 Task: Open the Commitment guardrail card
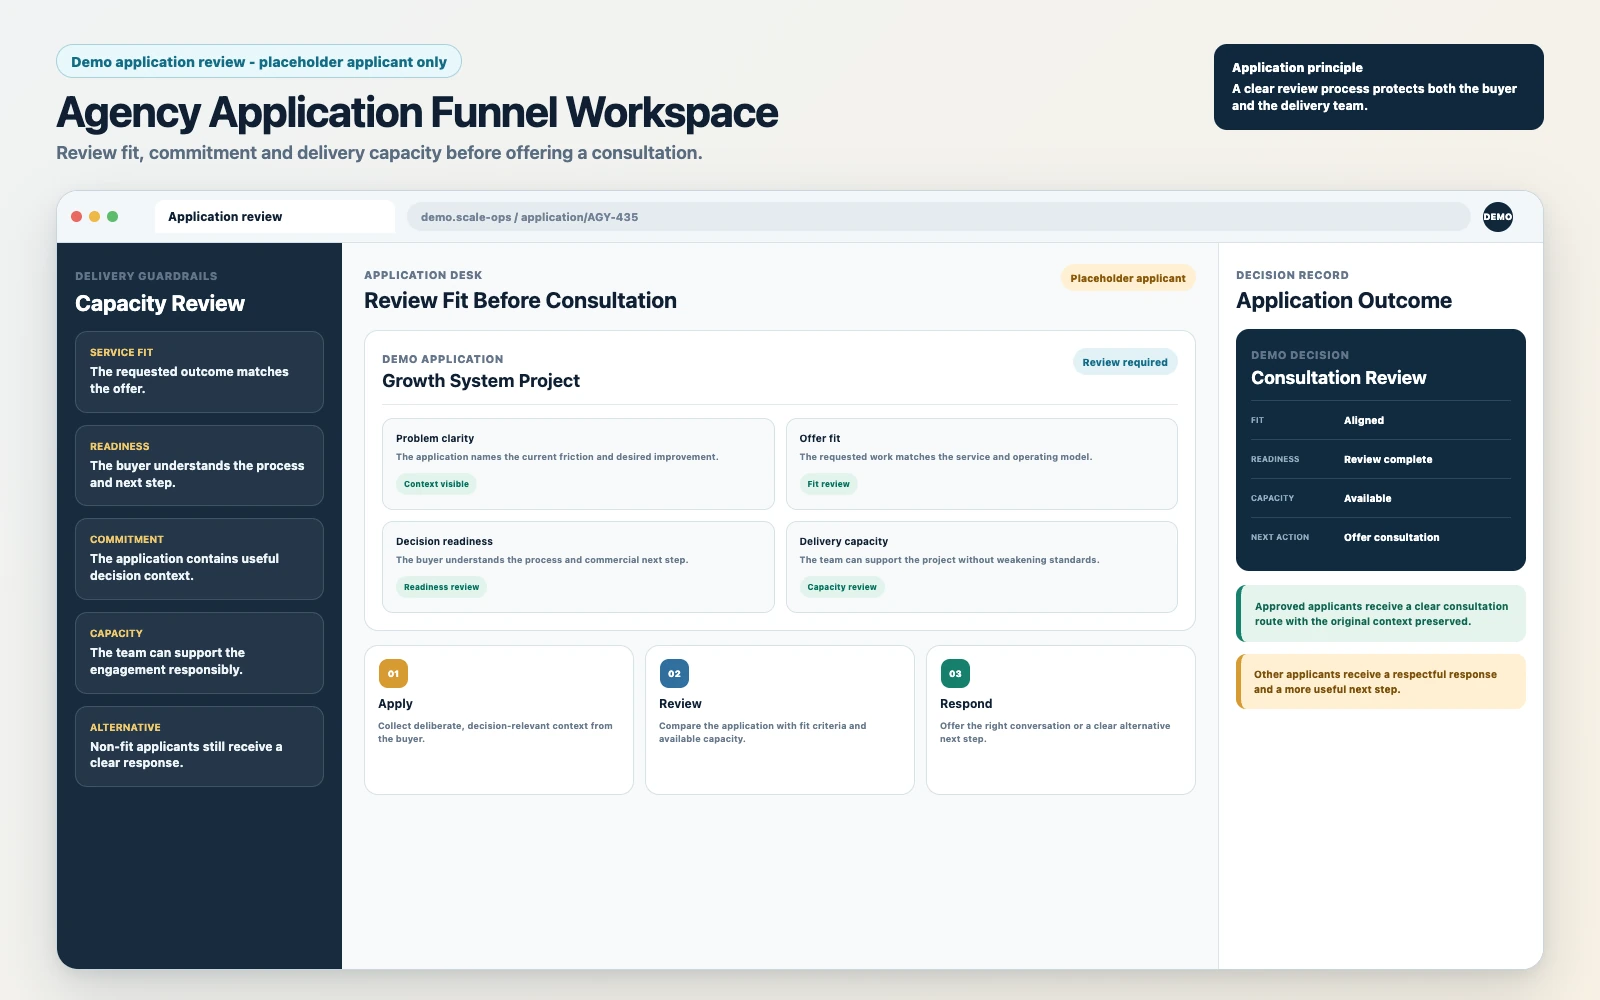[199, 559]
